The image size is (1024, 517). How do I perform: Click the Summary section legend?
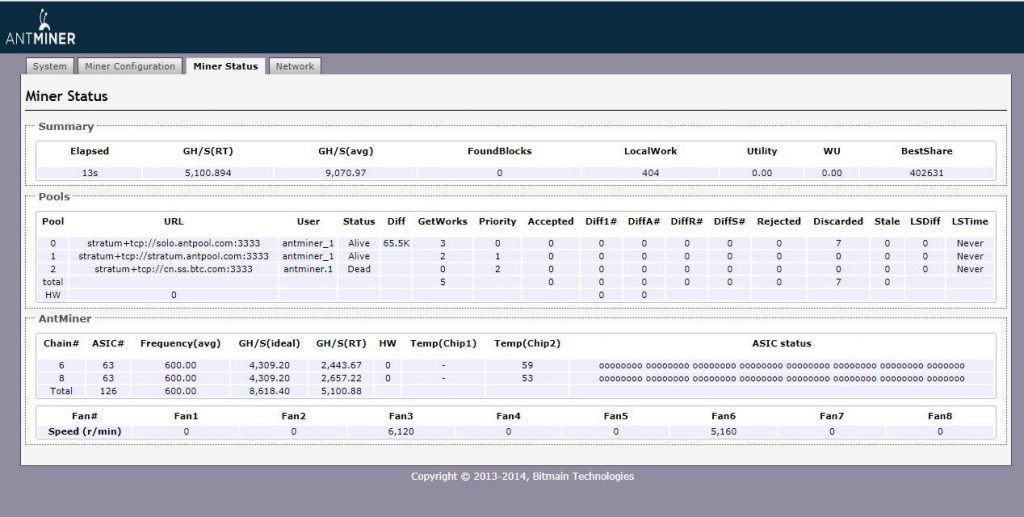point(66,126)
